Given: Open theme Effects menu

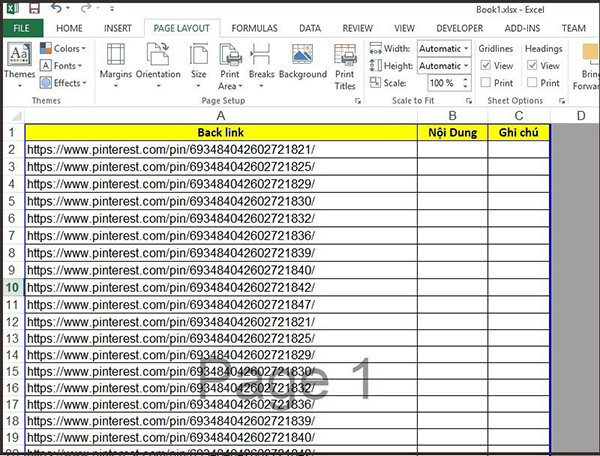Looking at the screenshot, I should [64, 83].
